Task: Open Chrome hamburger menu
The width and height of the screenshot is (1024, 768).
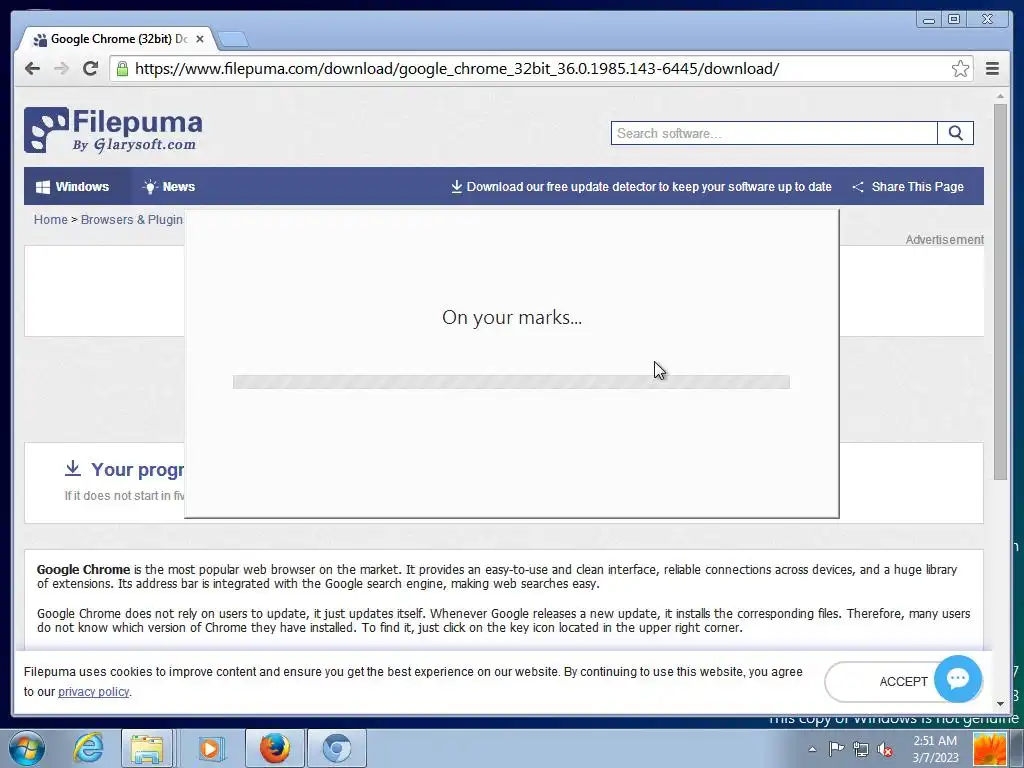Action: [992, 69]
